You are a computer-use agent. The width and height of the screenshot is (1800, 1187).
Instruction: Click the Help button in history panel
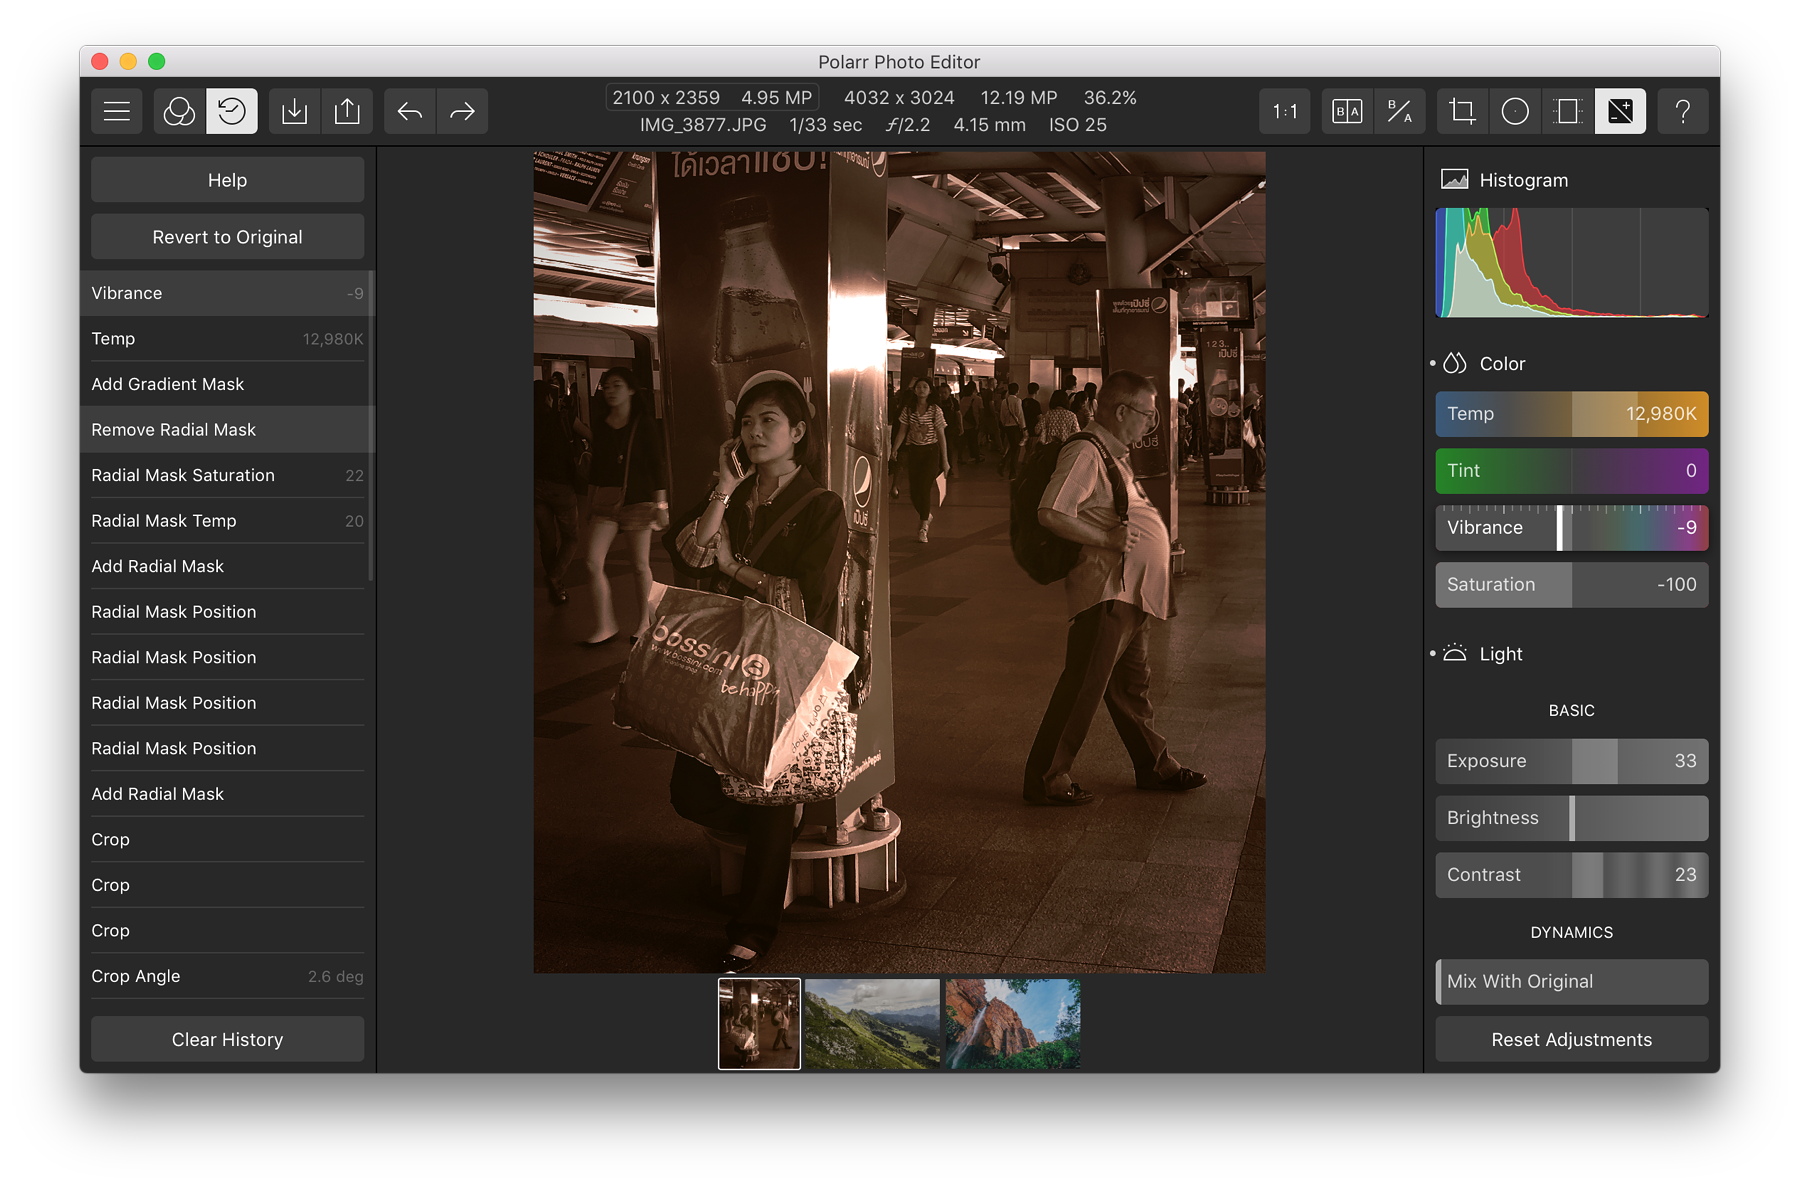coord(228,180)
